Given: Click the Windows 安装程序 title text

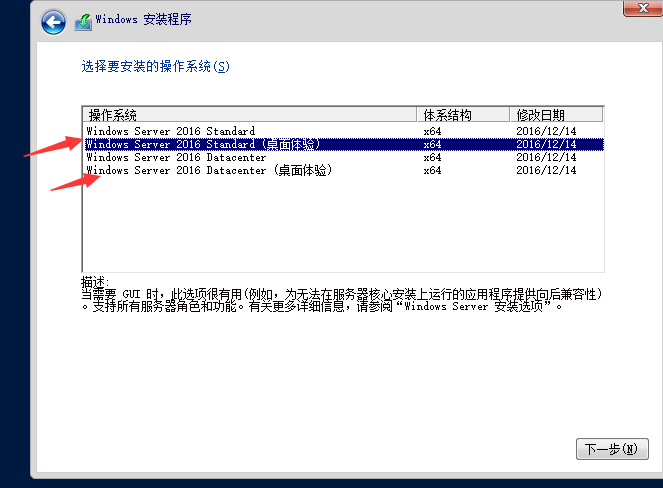Looking at the screenshot, I should point(143,19).
